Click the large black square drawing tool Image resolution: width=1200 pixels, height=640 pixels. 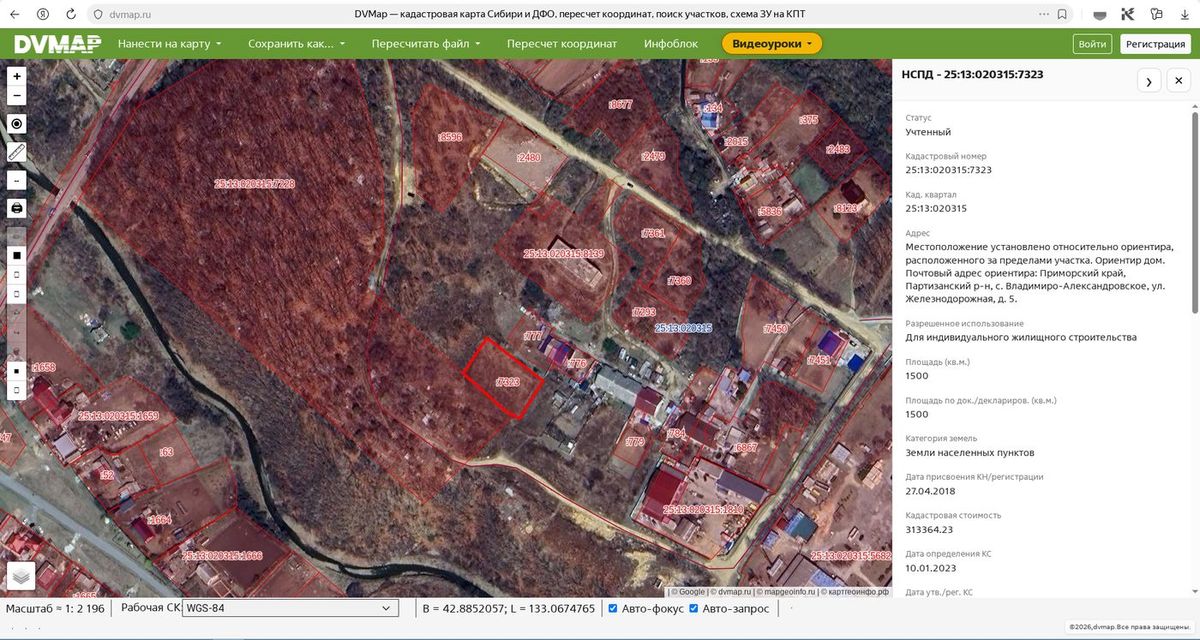pos(16,256)
